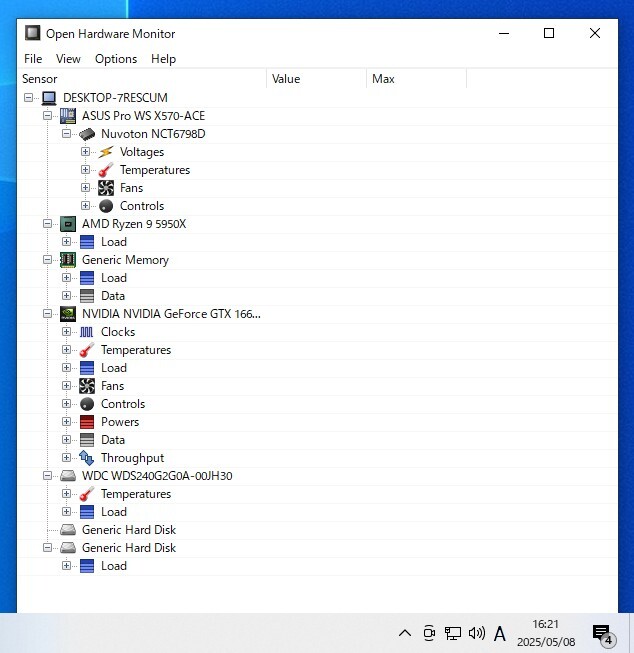Open the View menu
The height and width of the screenshot is (653, 634).
[x=68, y=59]
